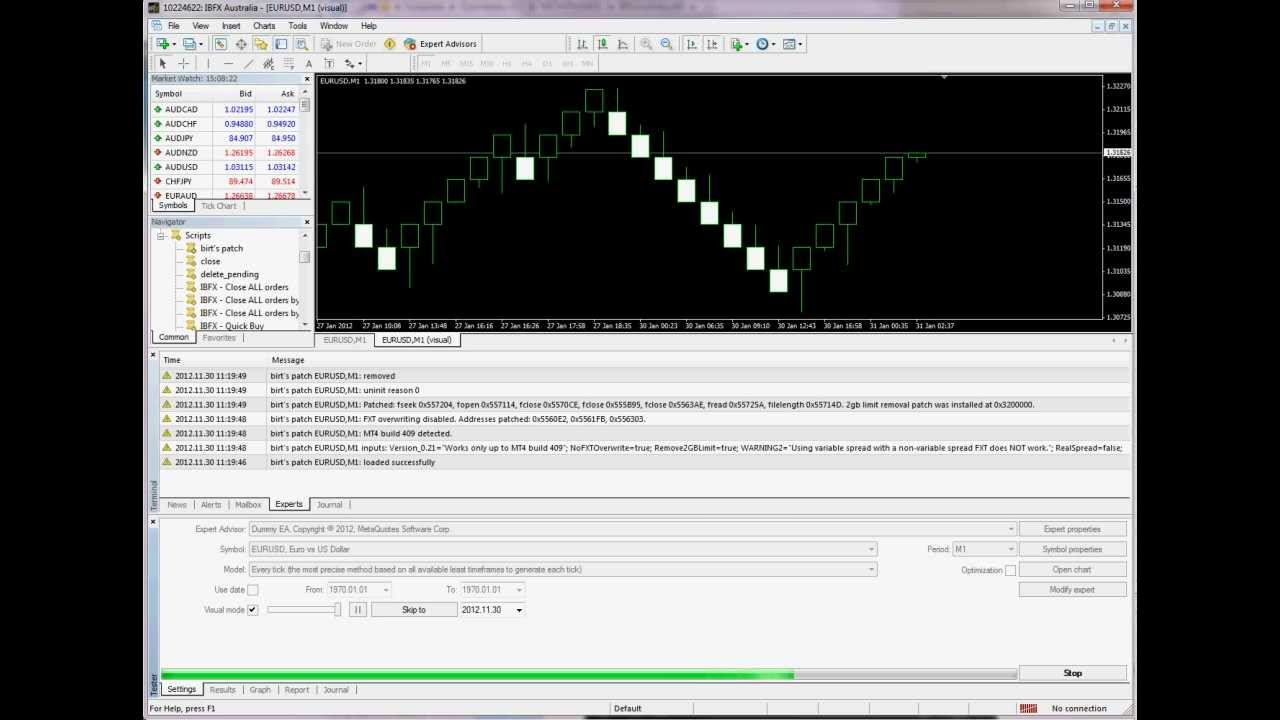
Task: Select the Cursor arrow tool
Action: click(x=163, y=63)
